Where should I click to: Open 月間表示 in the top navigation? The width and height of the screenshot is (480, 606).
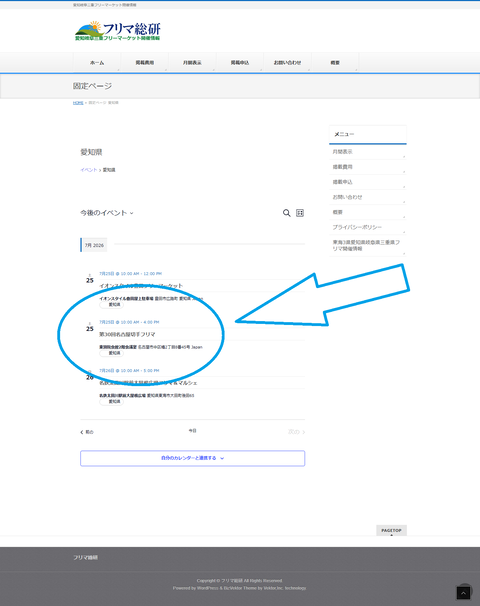pos(192,63)
